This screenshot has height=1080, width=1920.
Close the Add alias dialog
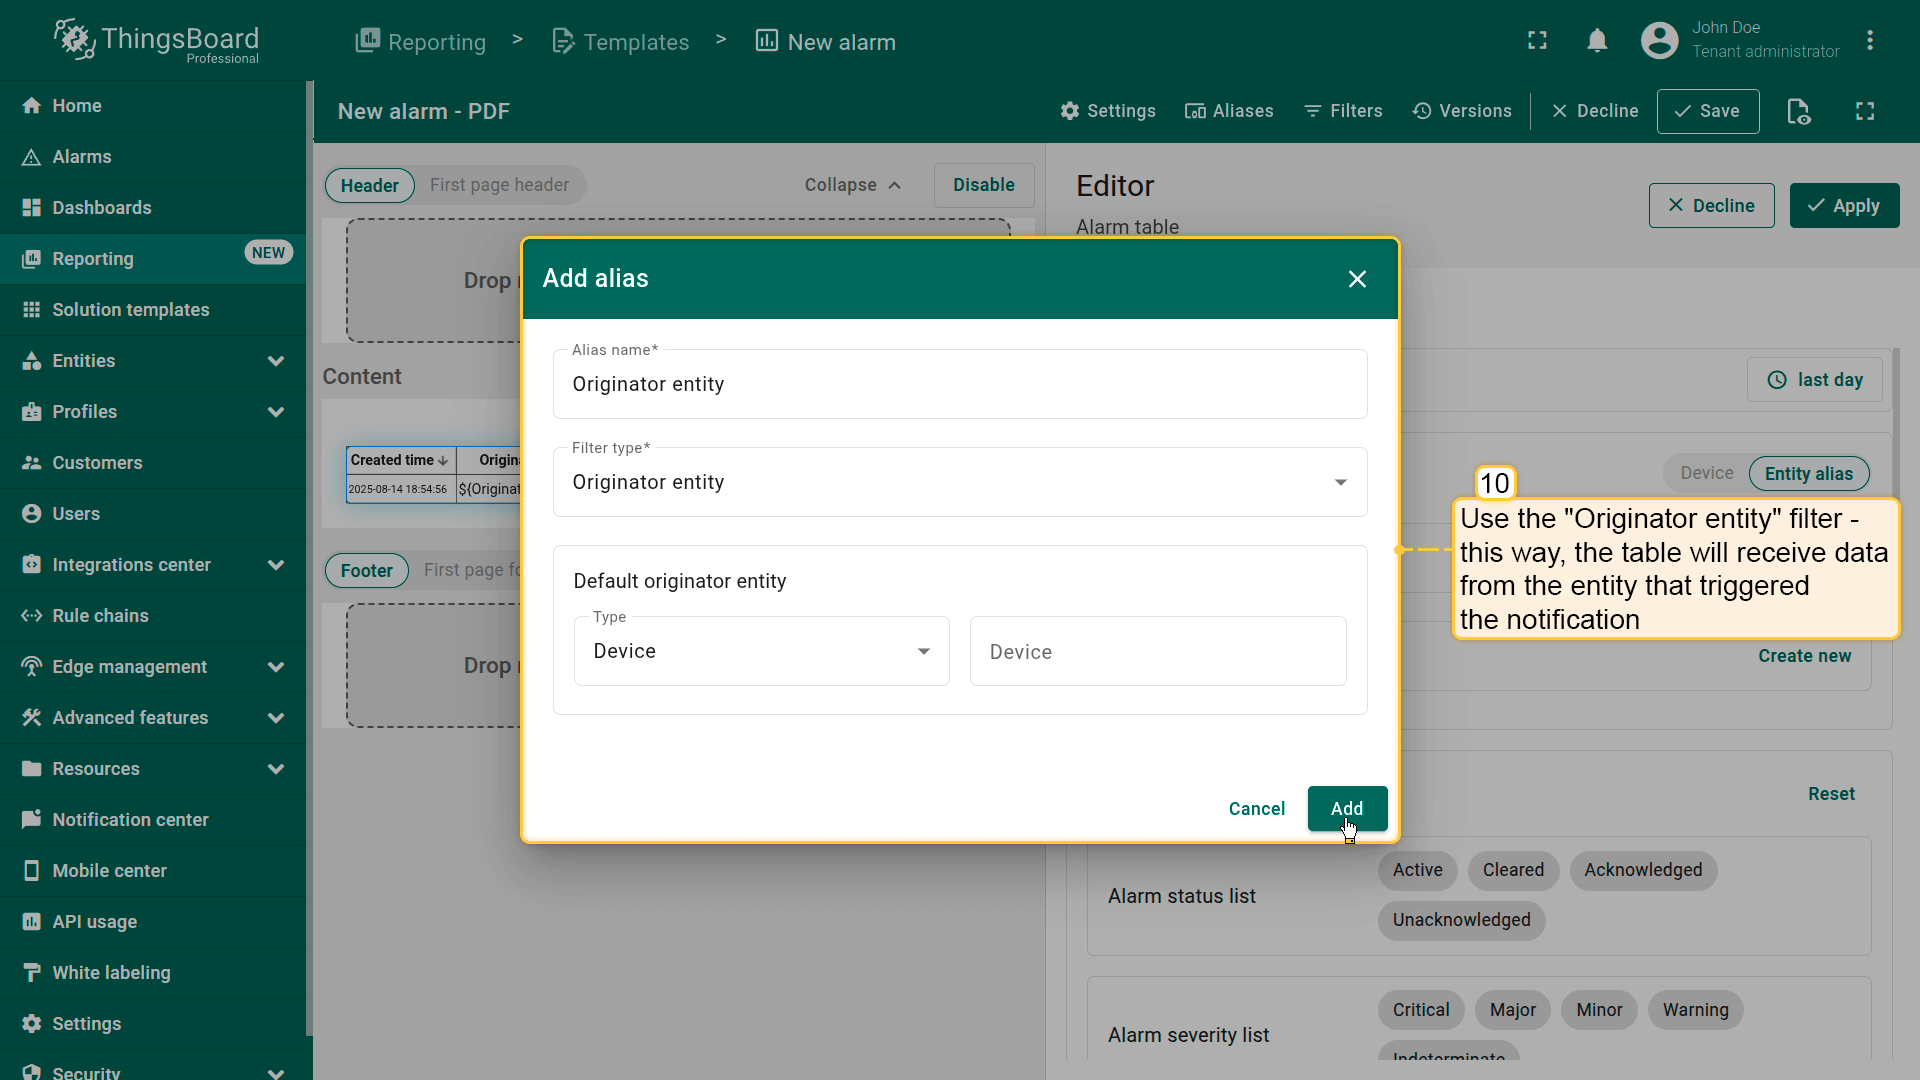pyautogui.click(x=1356, y=279)
